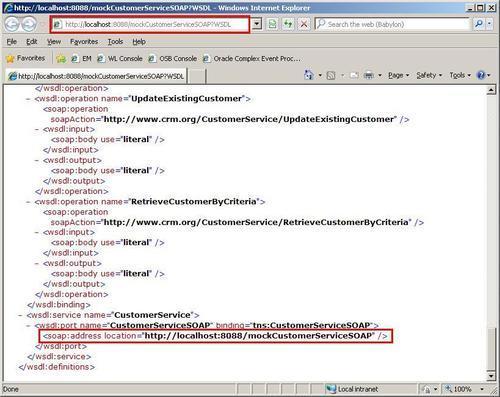Click the RetrieveCustomerByCriteria soapAction URL text
Screen dimensions: 500x397
pos(256,222)
